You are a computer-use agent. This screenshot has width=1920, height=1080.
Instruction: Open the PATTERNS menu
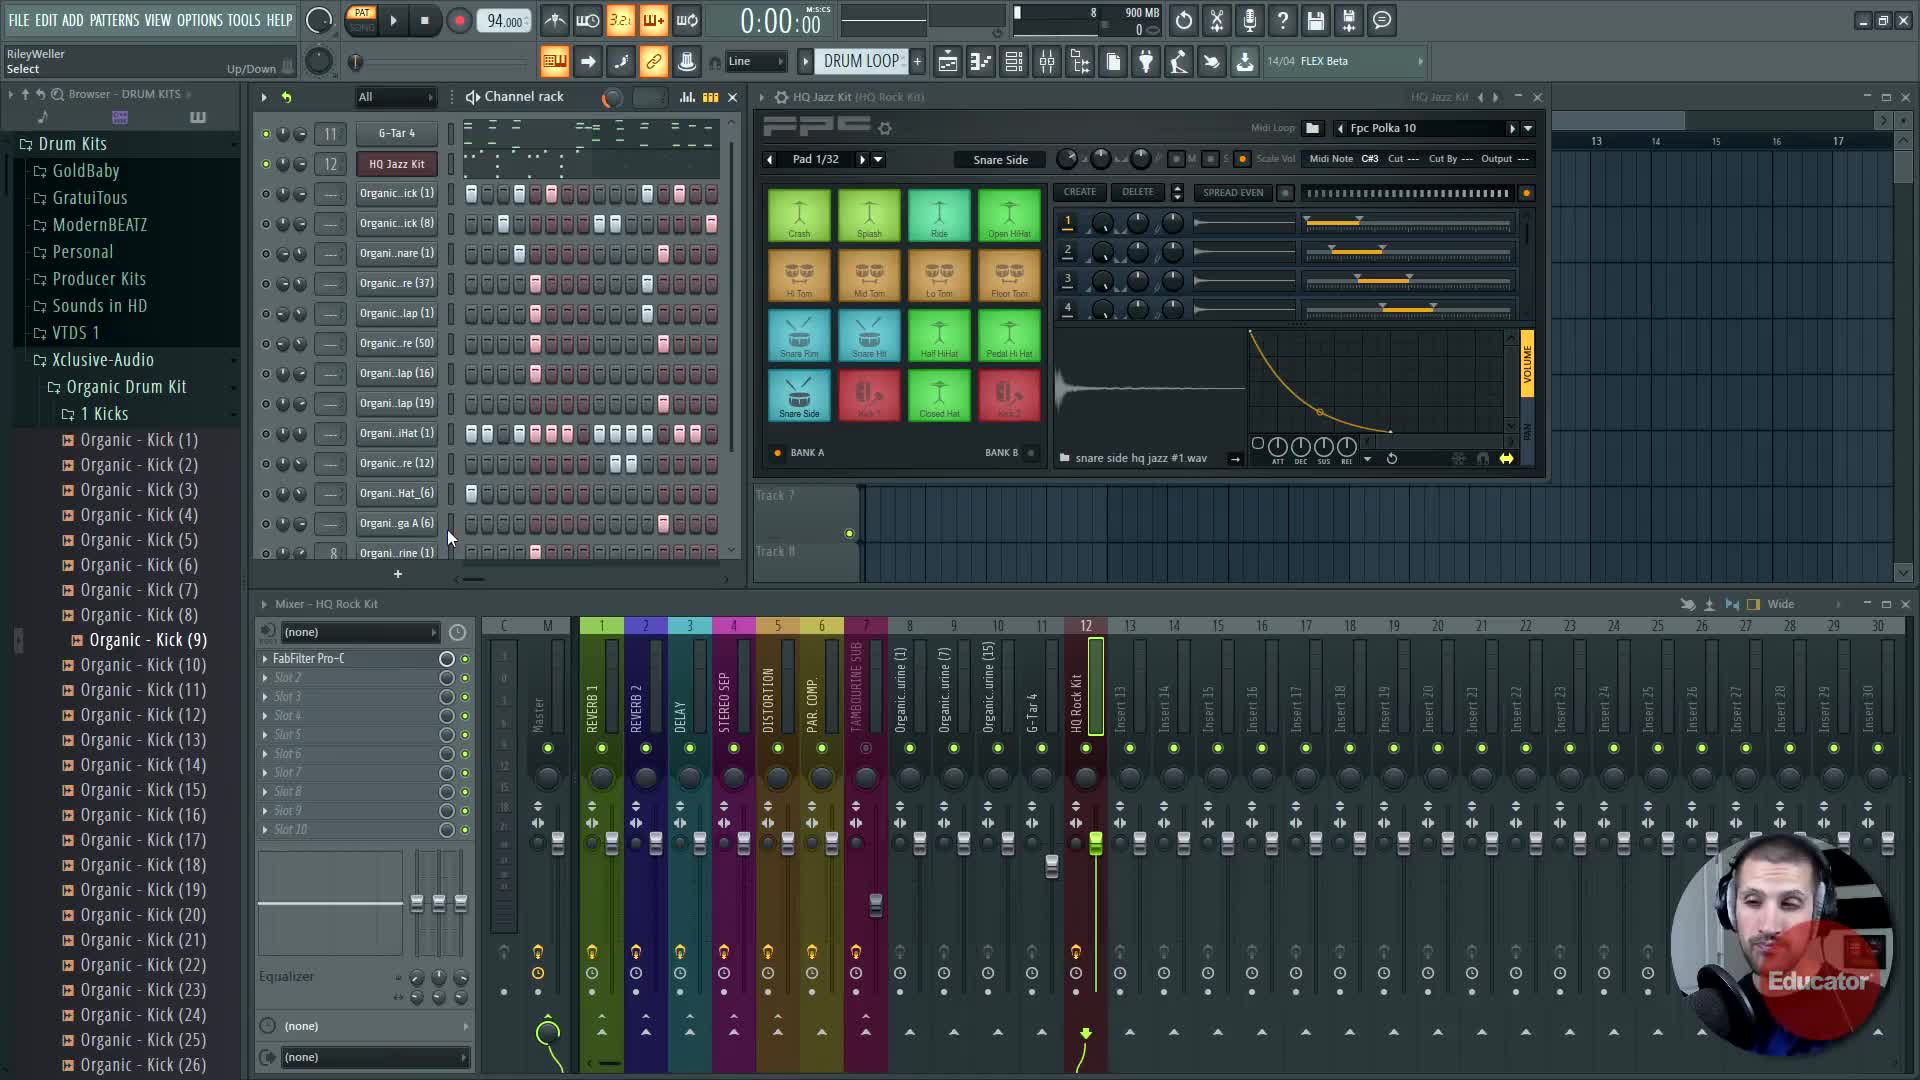(x=114, y=20)
